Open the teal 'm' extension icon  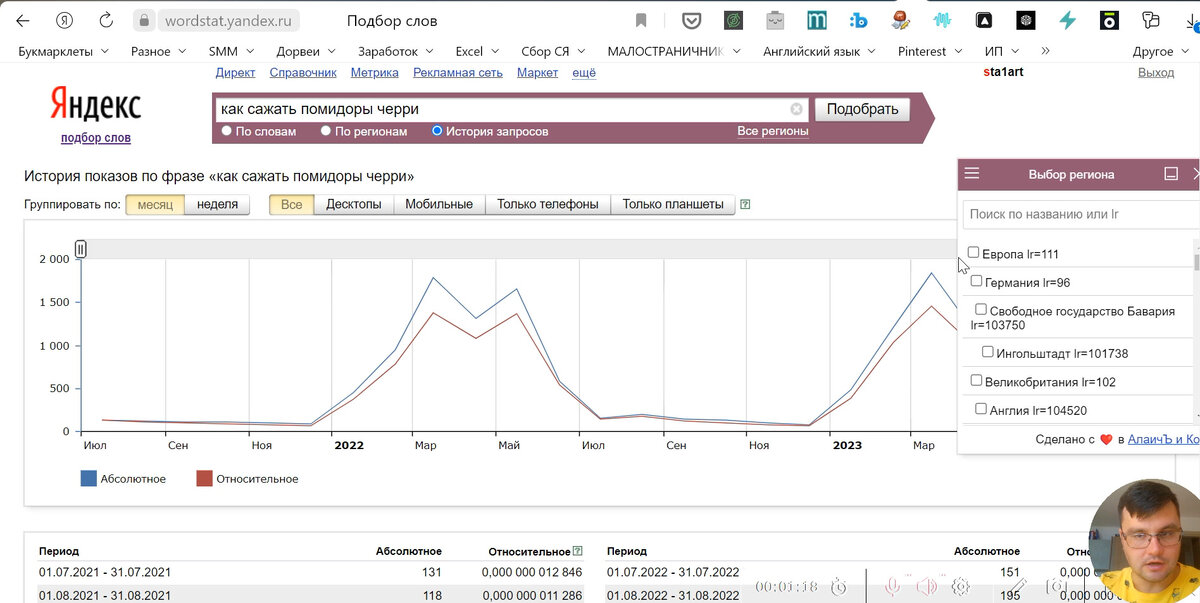(x=817, y=20)
